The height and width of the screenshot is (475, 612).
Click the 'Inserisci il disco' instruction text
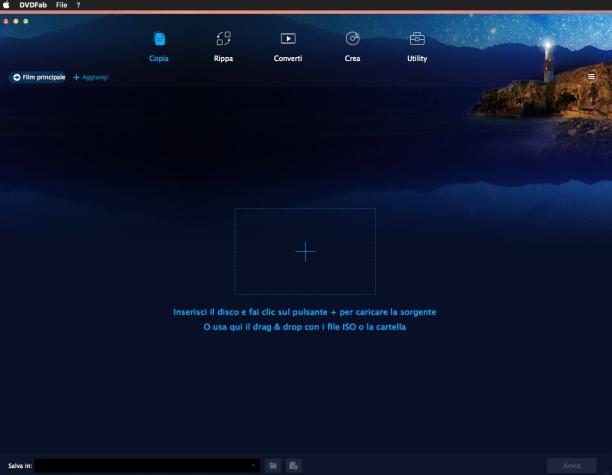(x=304, y=312)
